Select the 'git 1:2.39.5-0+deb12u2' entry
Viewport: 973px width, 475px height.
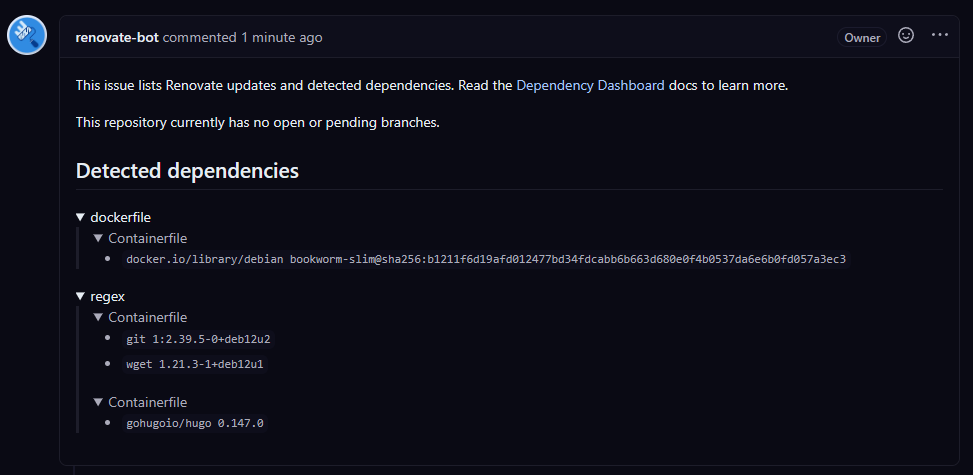click(198, 339)
